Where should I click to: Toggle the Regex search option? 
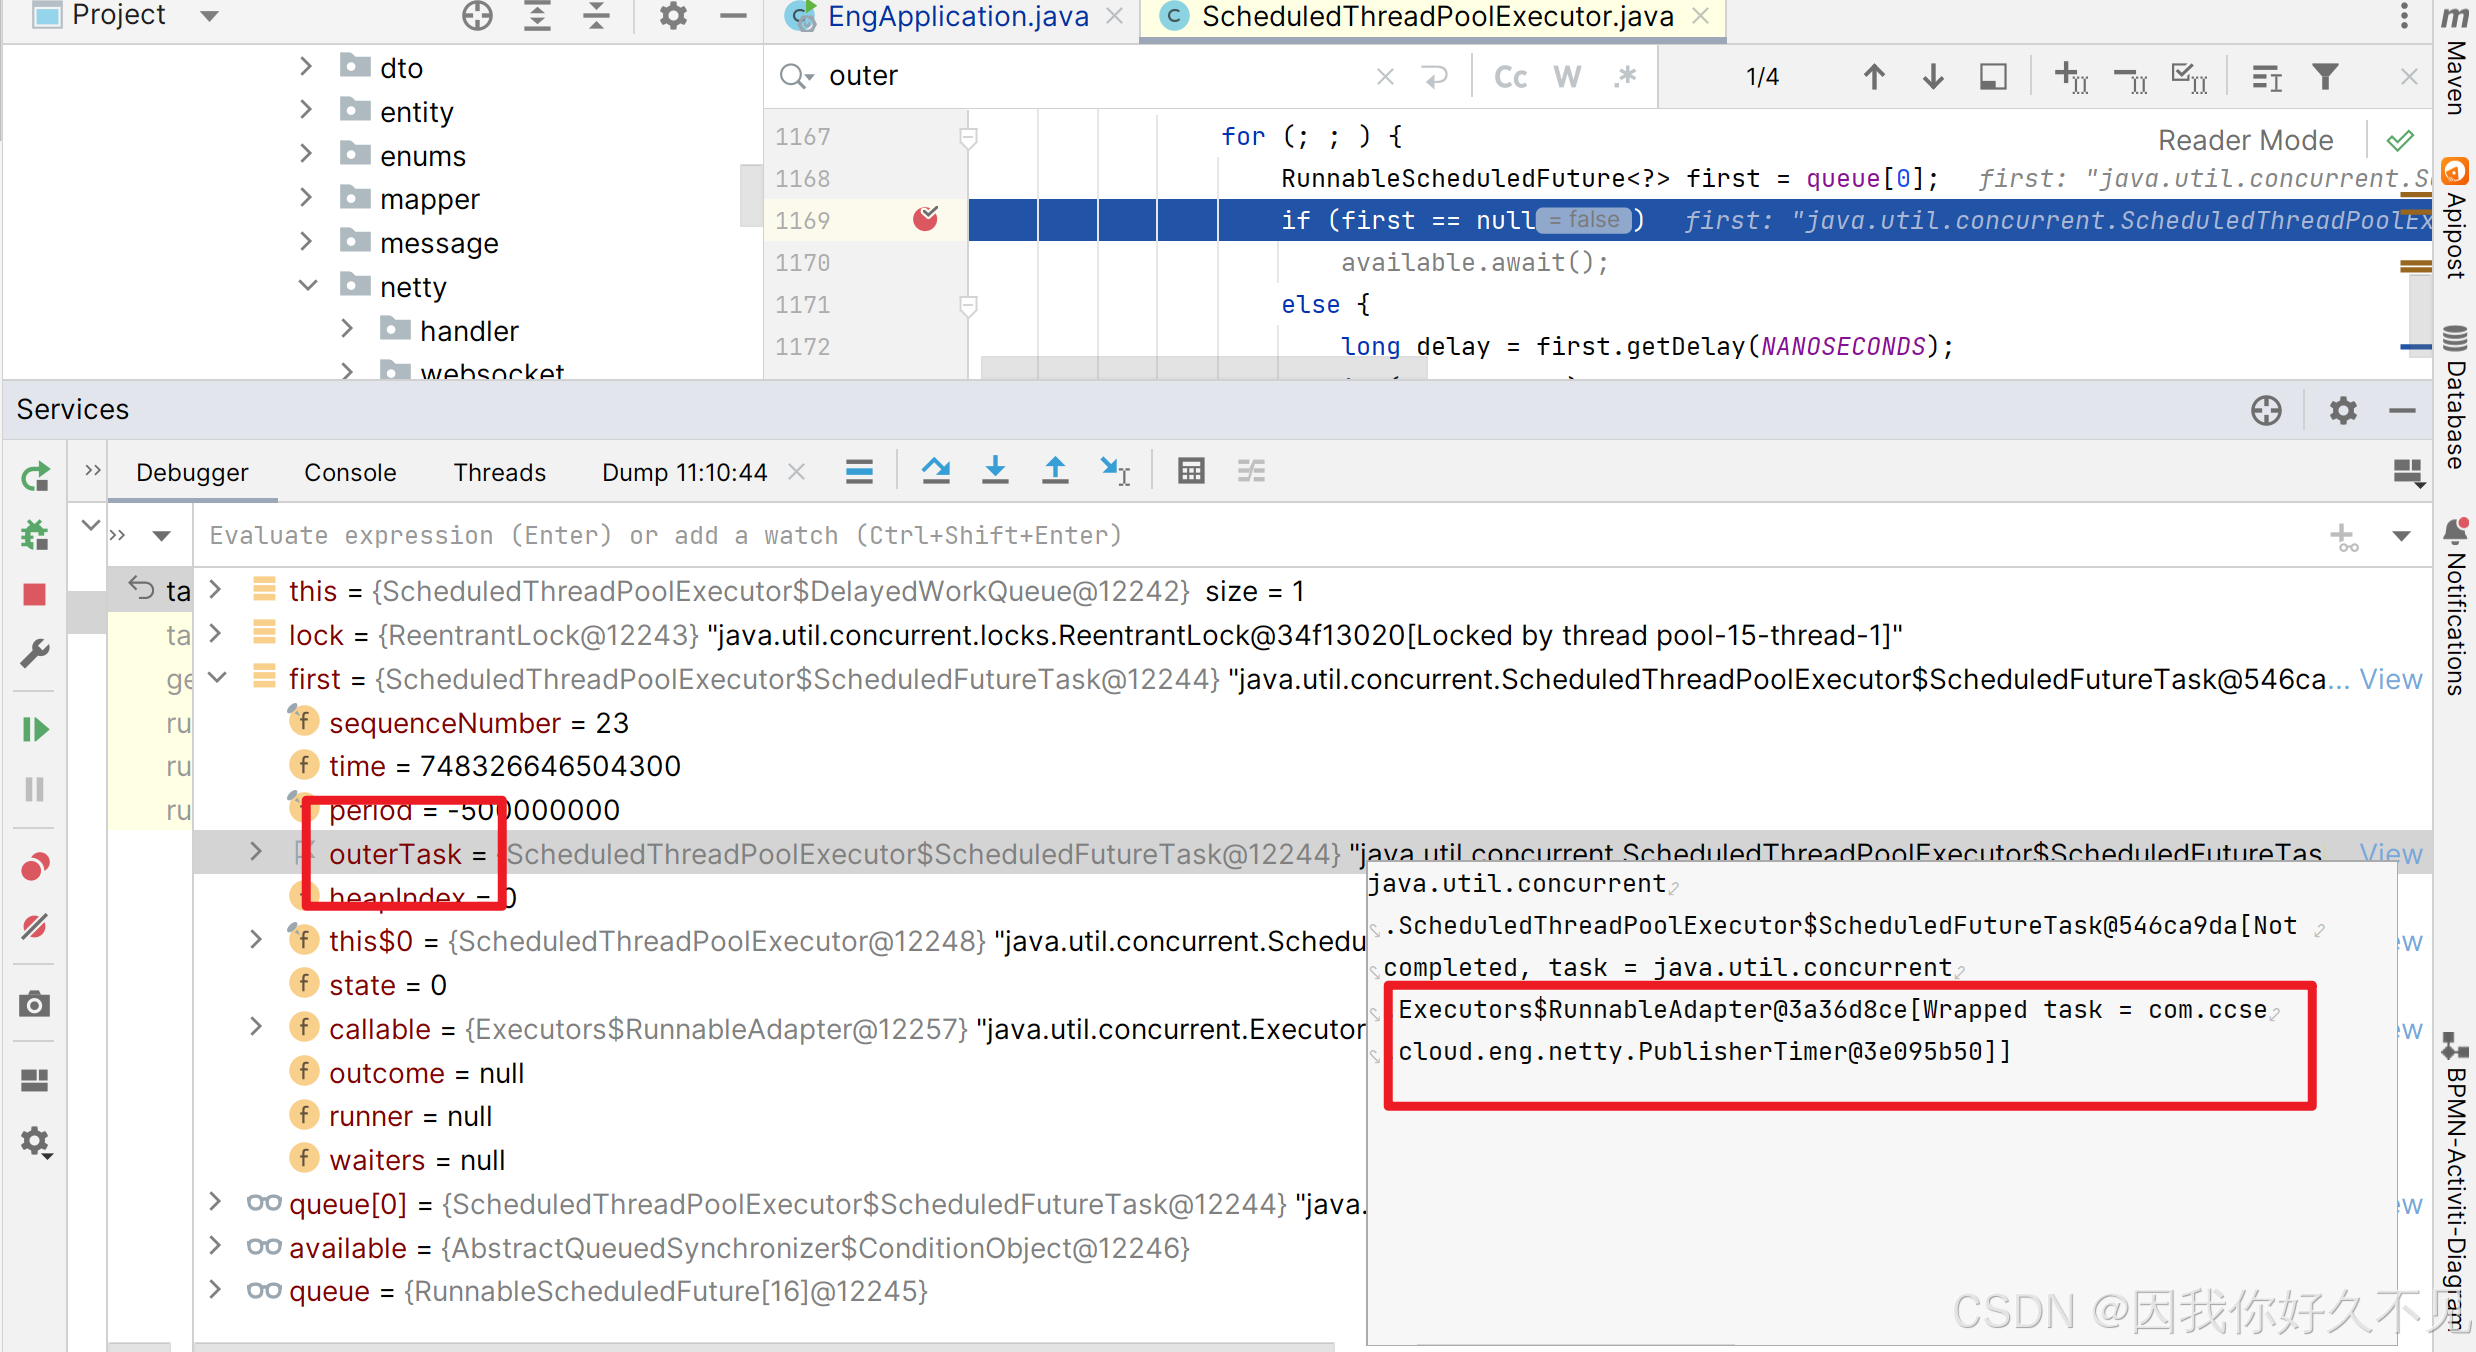pos(1625,77)
